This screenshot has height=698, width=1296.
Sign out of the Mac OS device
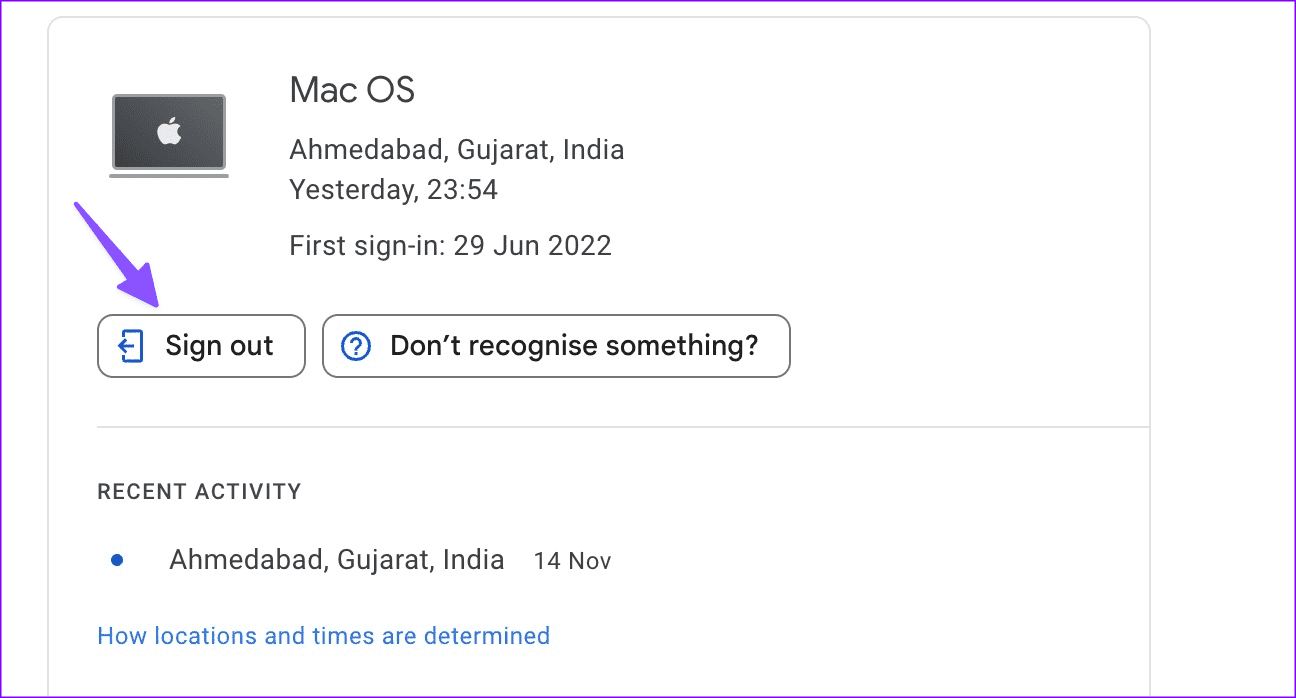tap(201, 347)
